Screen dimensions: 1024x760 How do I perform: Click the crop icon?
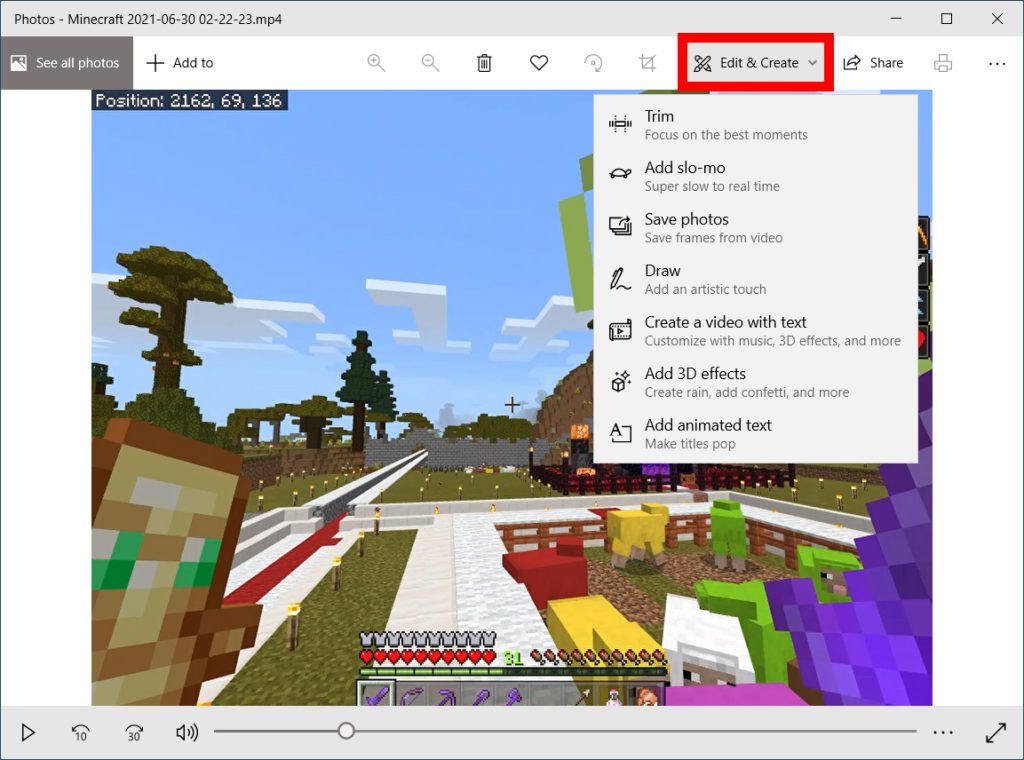click(x=647, y=63)
